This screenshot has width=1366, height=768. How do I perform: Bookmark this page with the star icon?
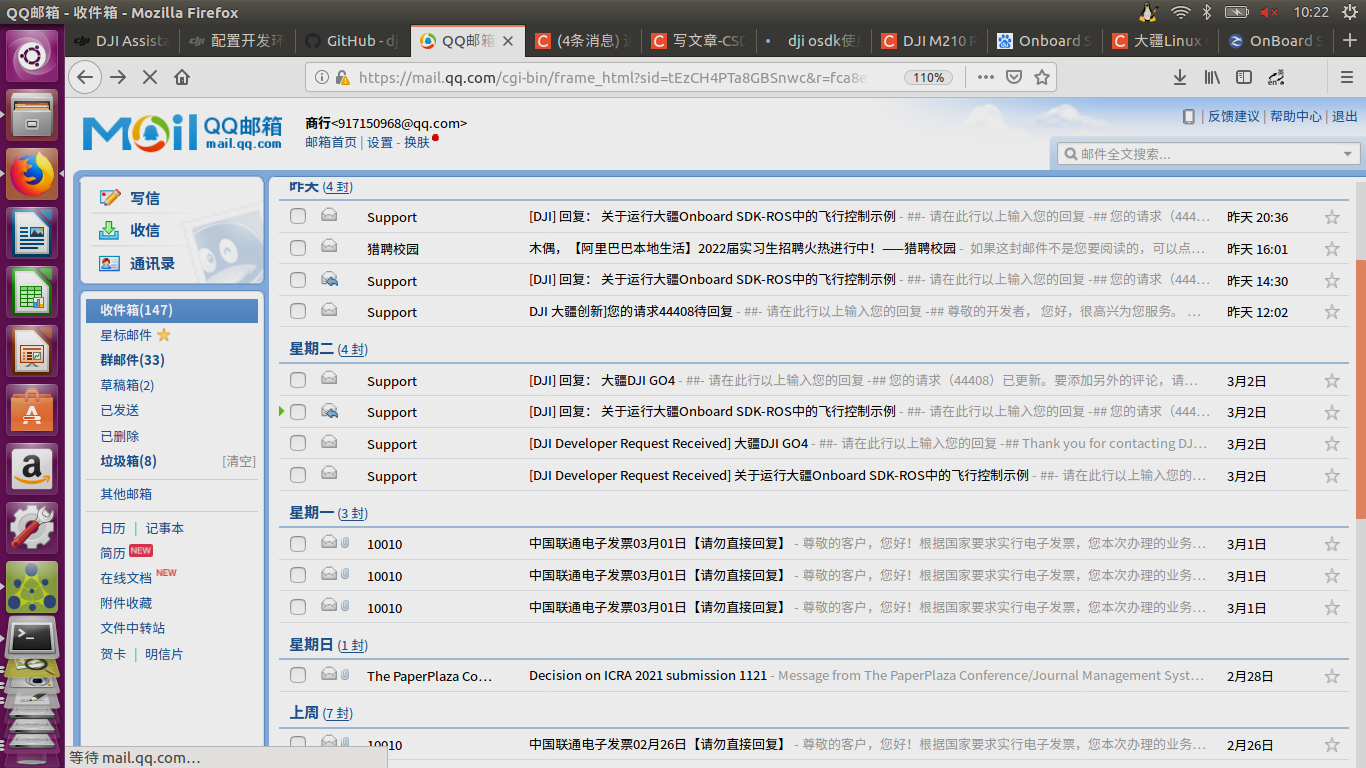1042,77
